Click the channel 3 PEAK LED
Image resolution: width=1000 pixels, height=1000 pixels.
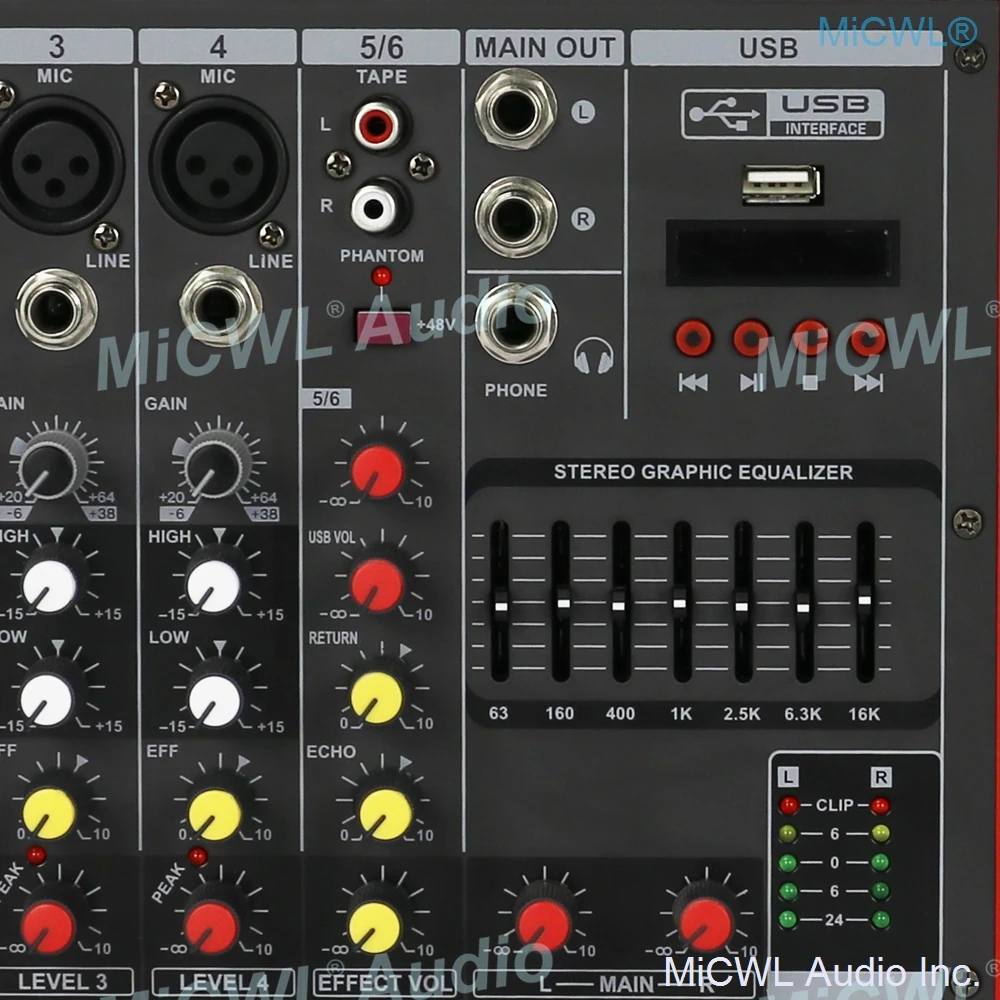36,855
